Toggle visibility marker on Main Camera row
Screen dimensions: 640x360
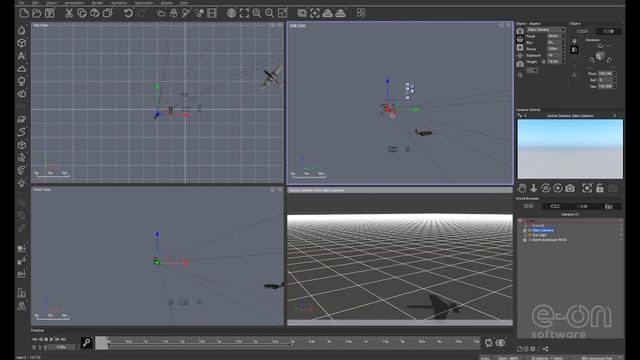[621, 230]
